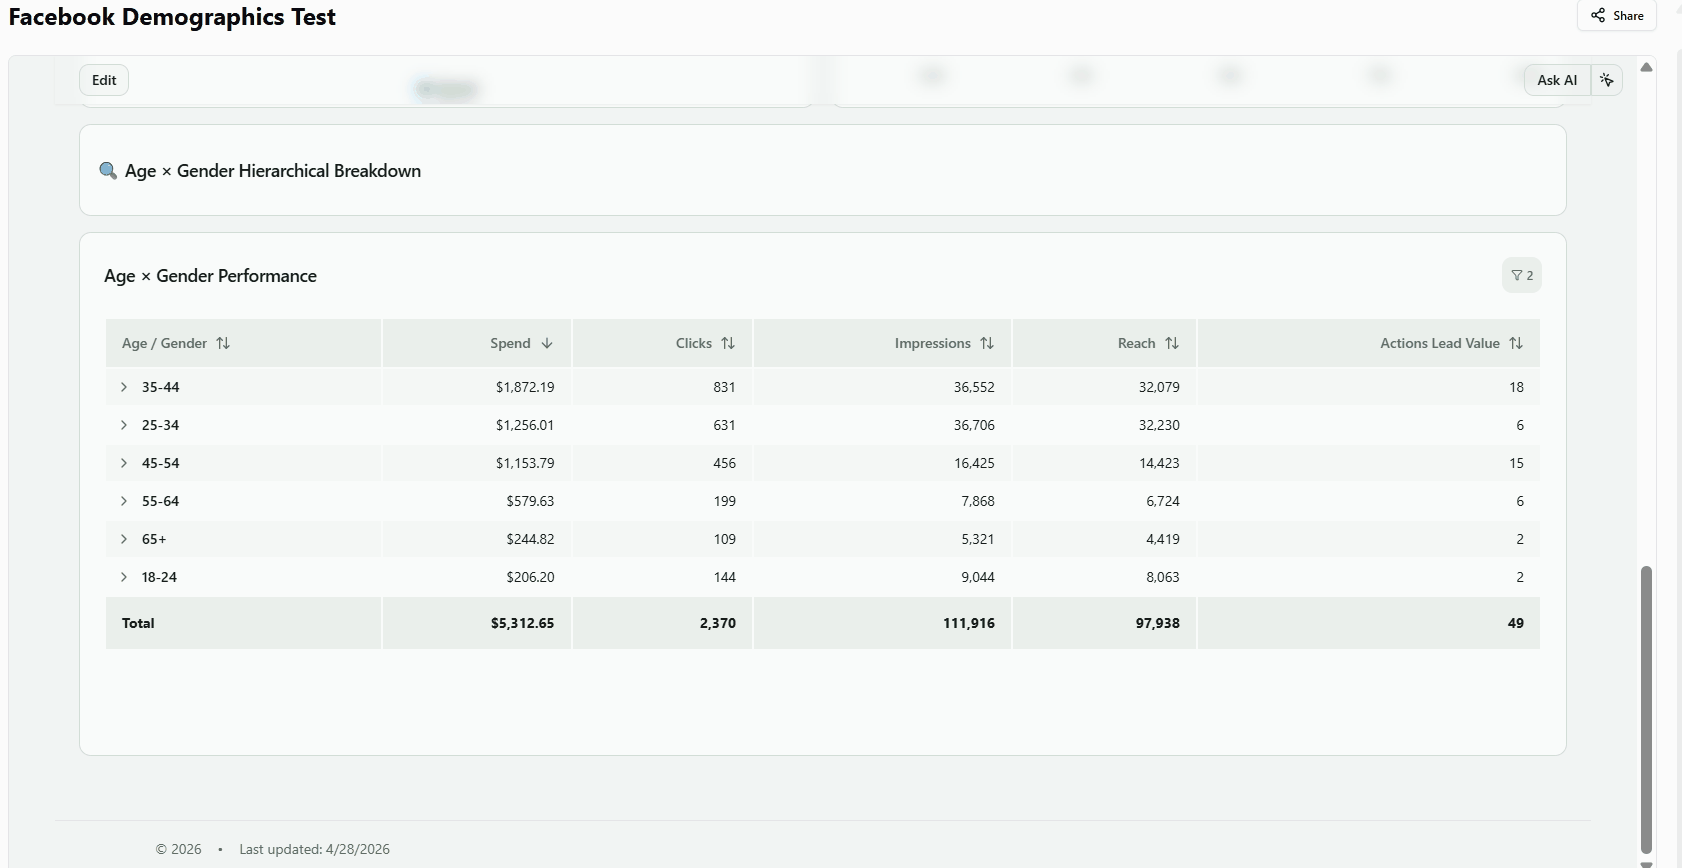Click total clicks 2,370
1682x868 pixels.
(x=718, y=623)
